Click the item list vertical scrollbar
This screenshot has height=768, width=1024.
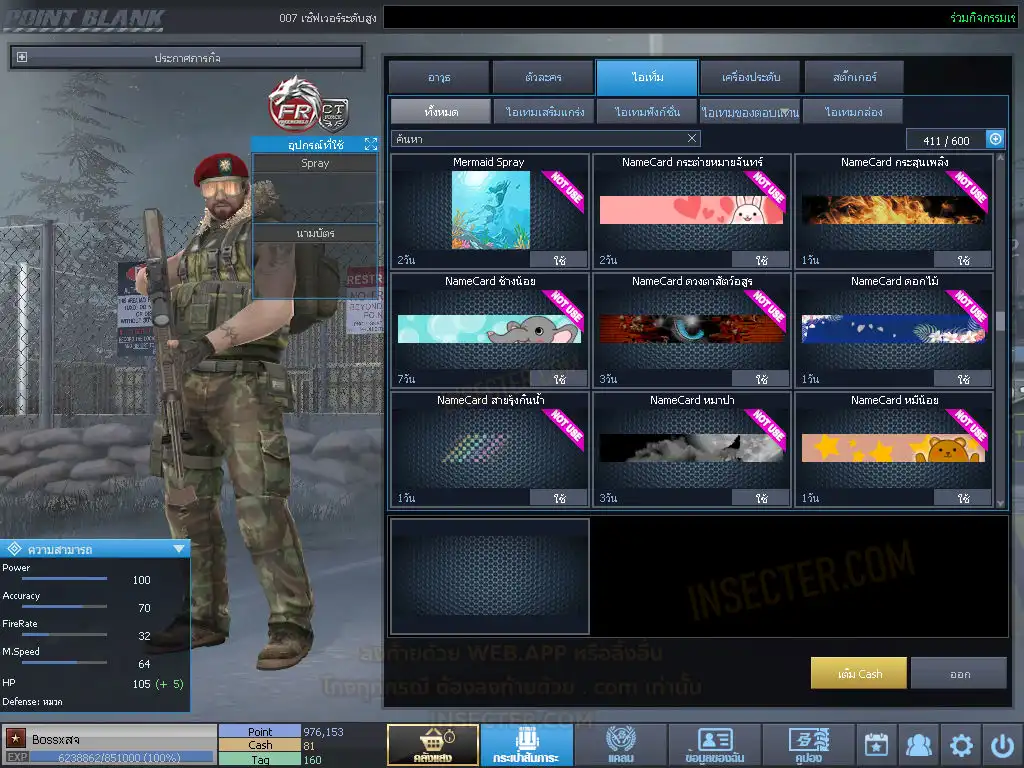coord(999,321)
